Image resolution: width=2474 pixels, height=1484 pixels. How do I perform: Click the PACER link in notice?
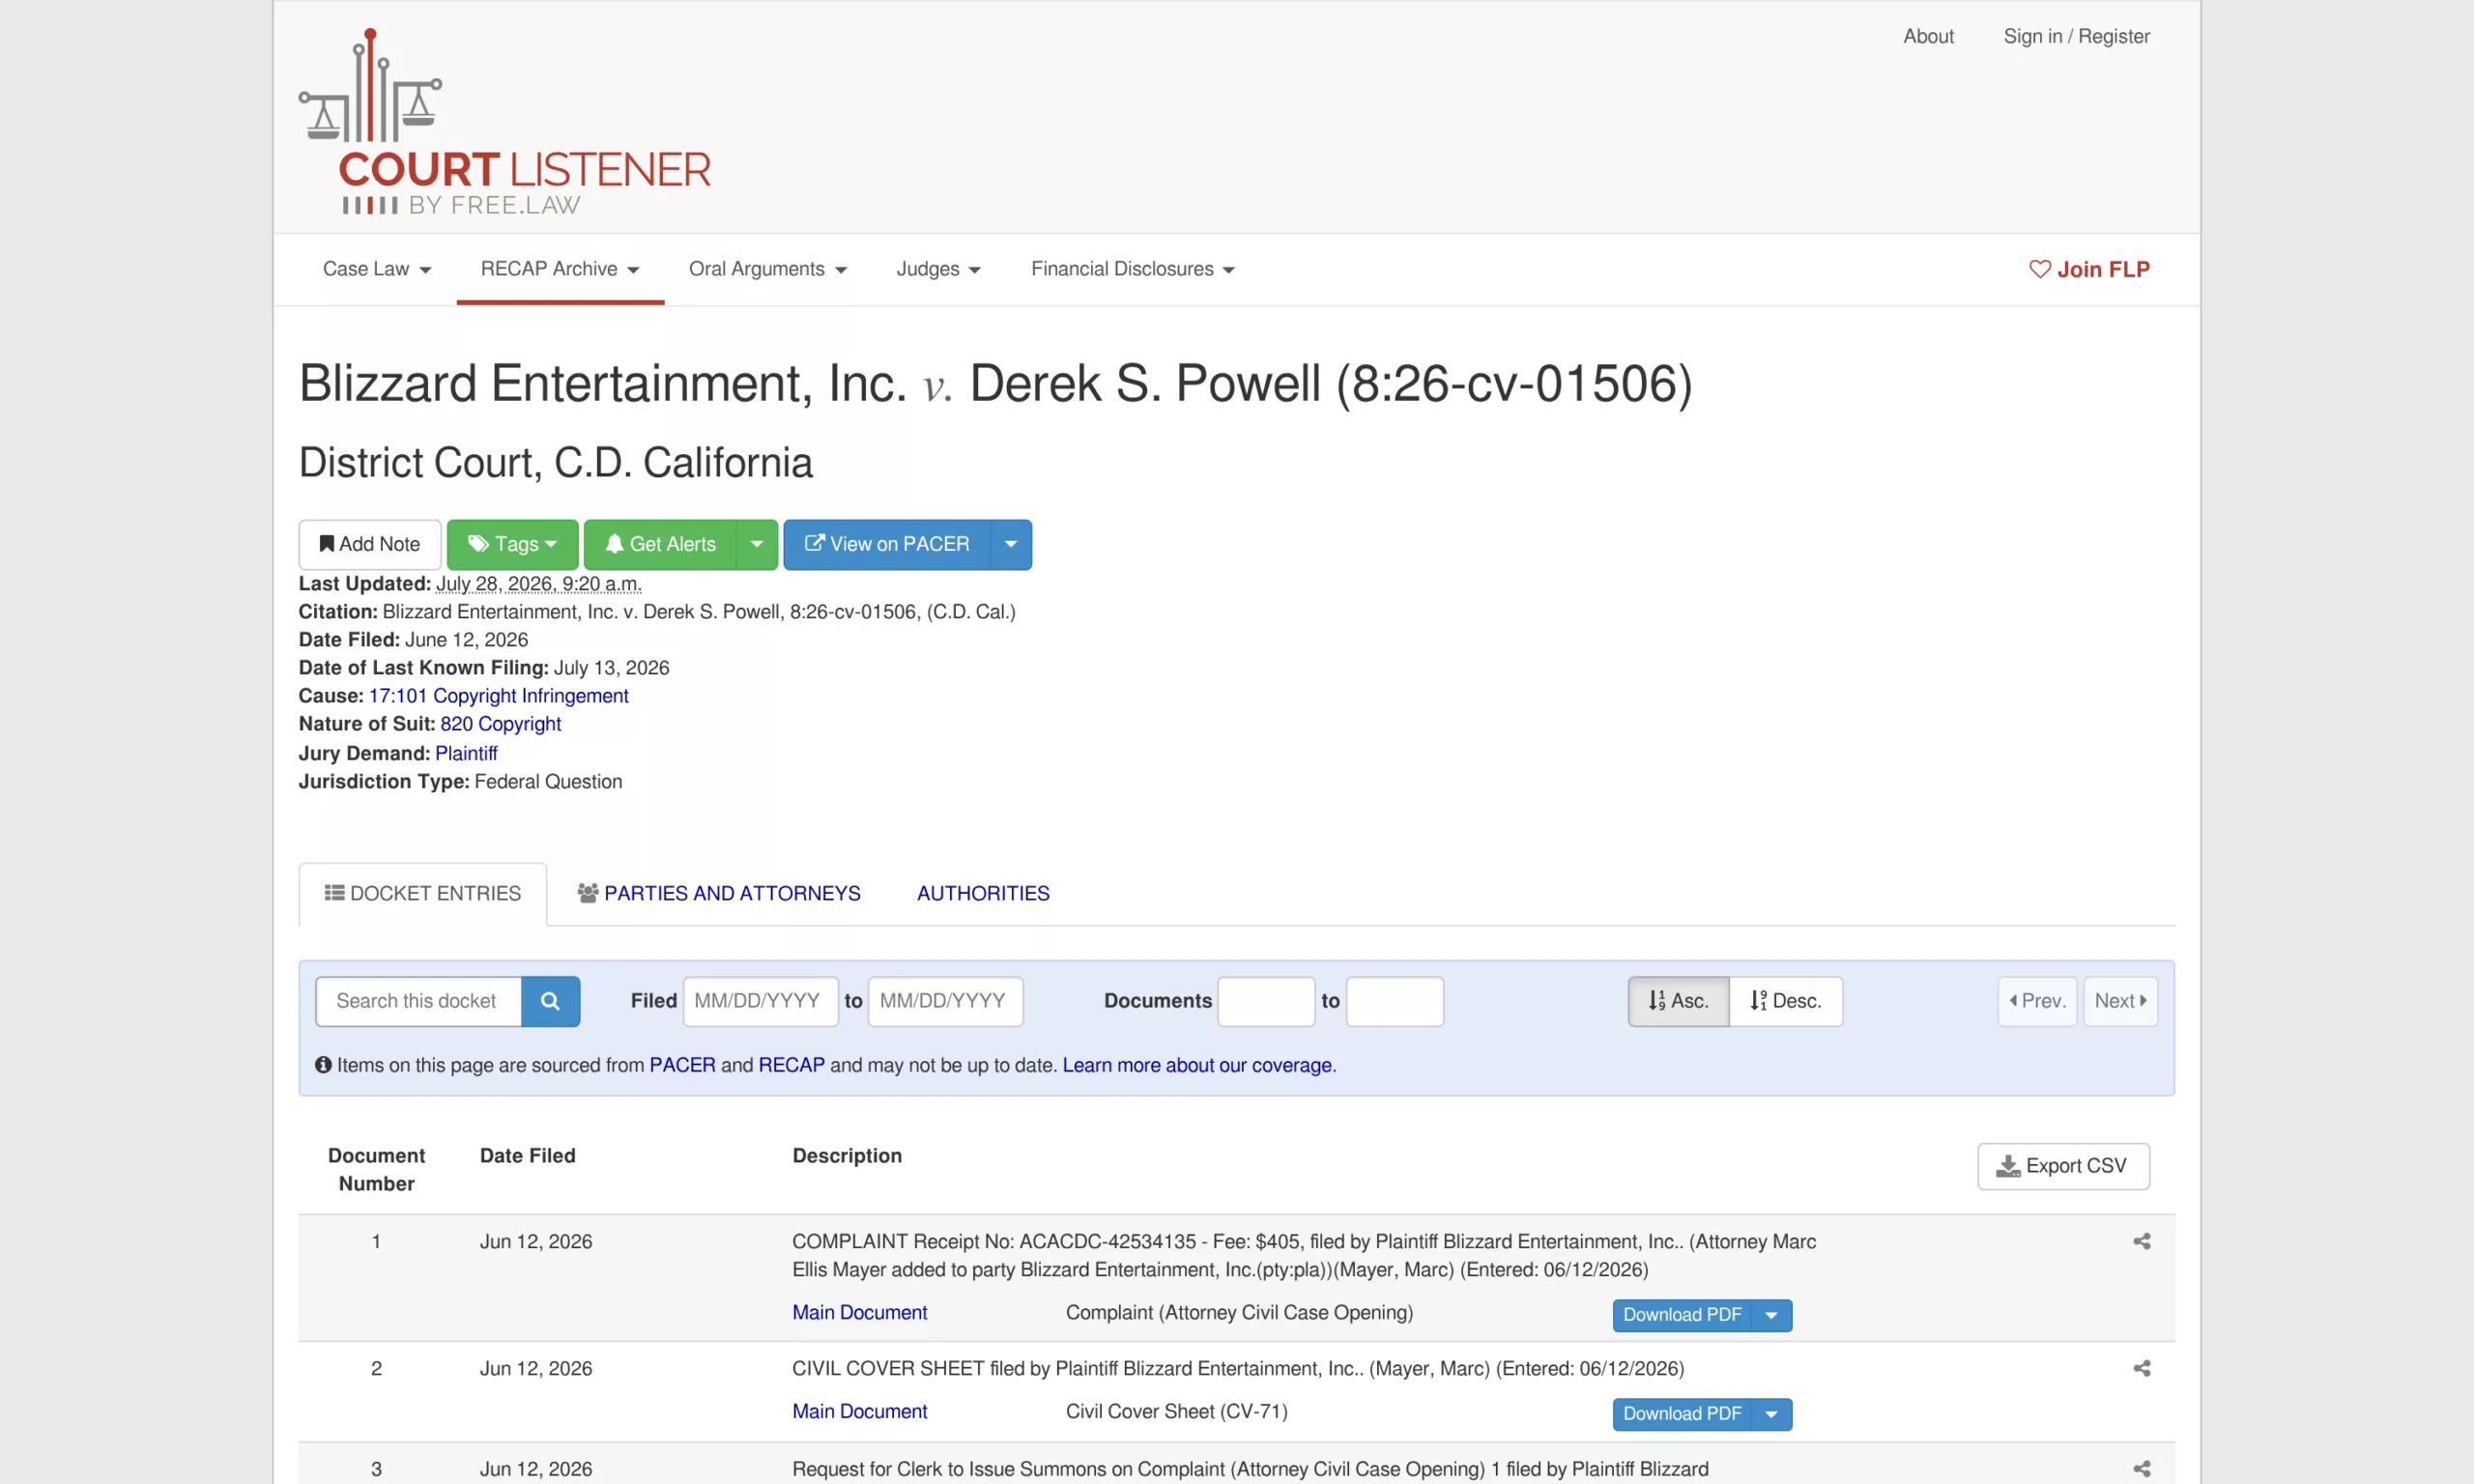[682, 1065]
